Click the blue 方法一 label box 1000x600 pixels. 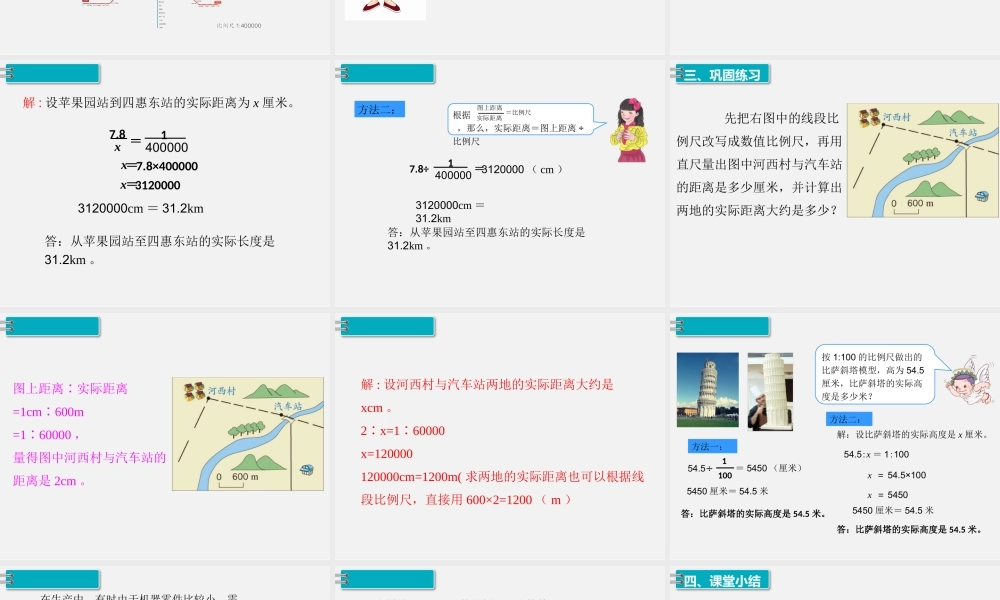click(712, 446)
